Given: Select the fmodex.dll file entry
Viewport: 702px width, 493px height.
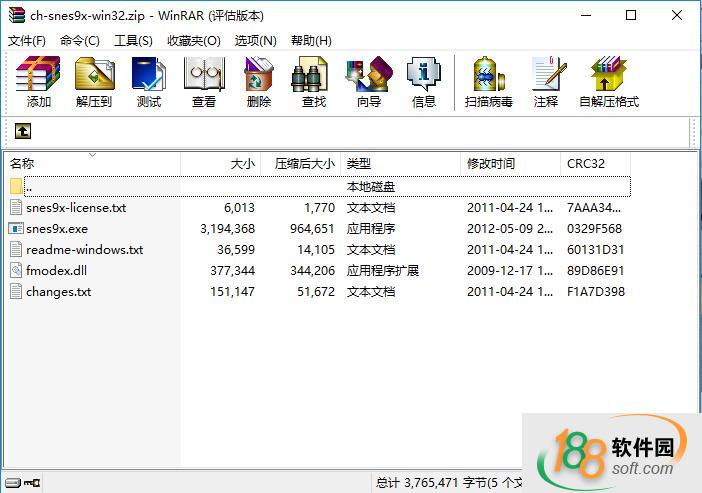Looking at the screenshot, I should click(x=57, y=271).
